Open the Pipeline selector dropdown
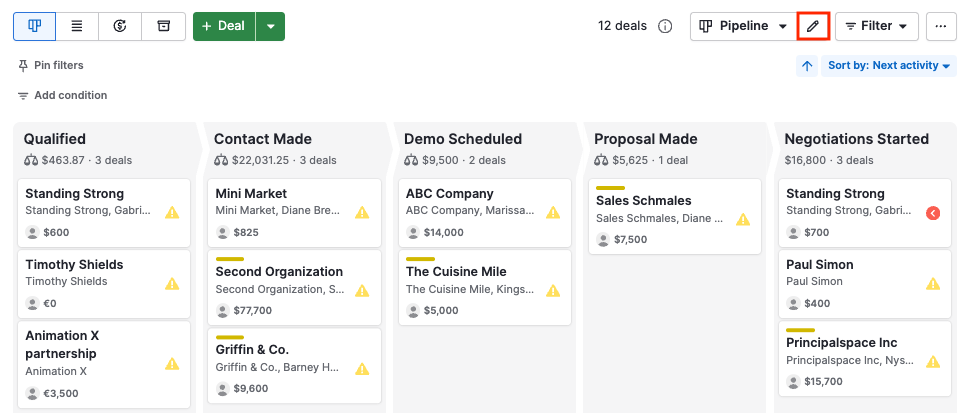 point(742,26)
